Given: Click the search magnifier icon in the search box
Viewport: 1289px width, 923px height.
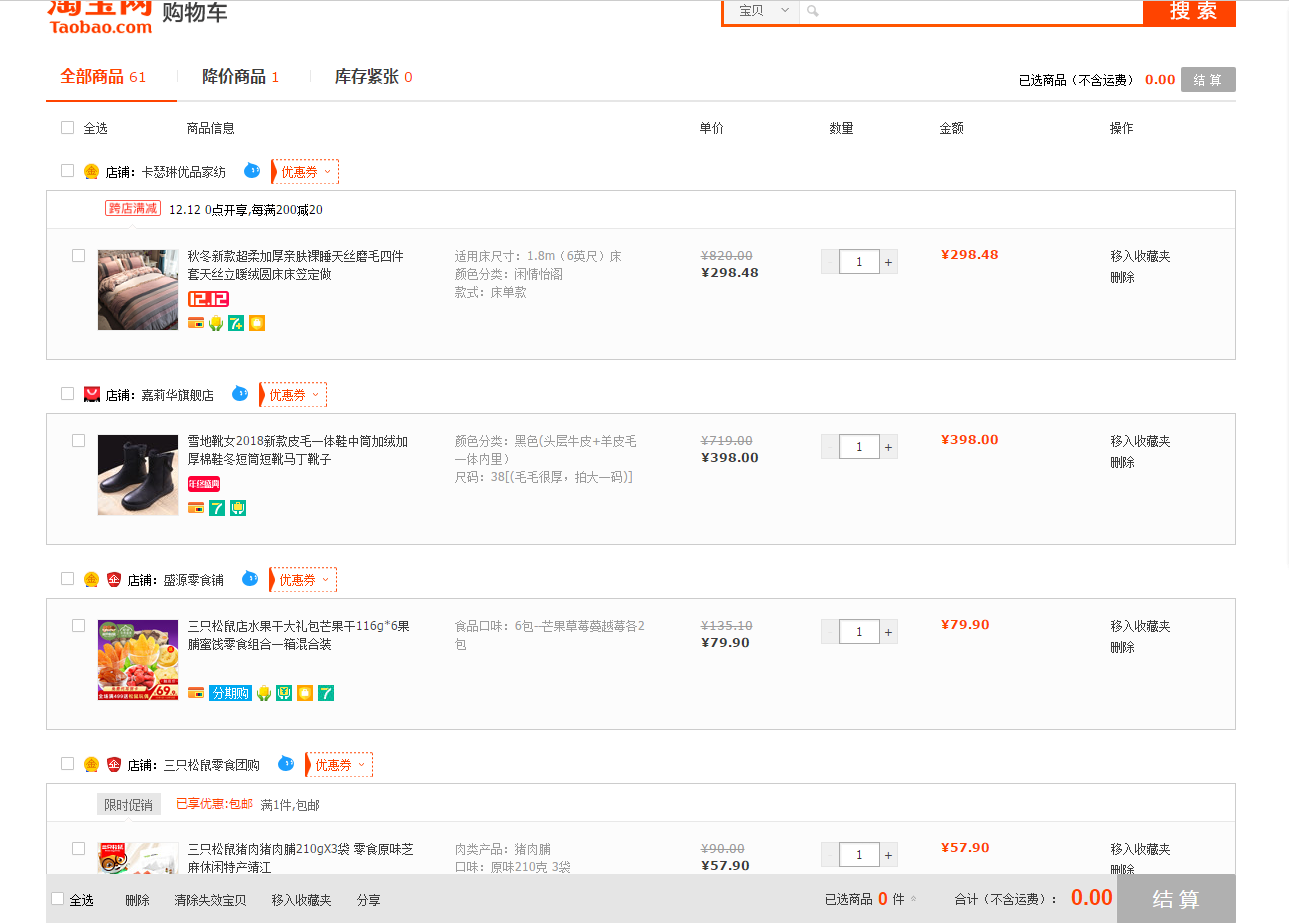Looking at the screenshot, I should pos(813,11).
